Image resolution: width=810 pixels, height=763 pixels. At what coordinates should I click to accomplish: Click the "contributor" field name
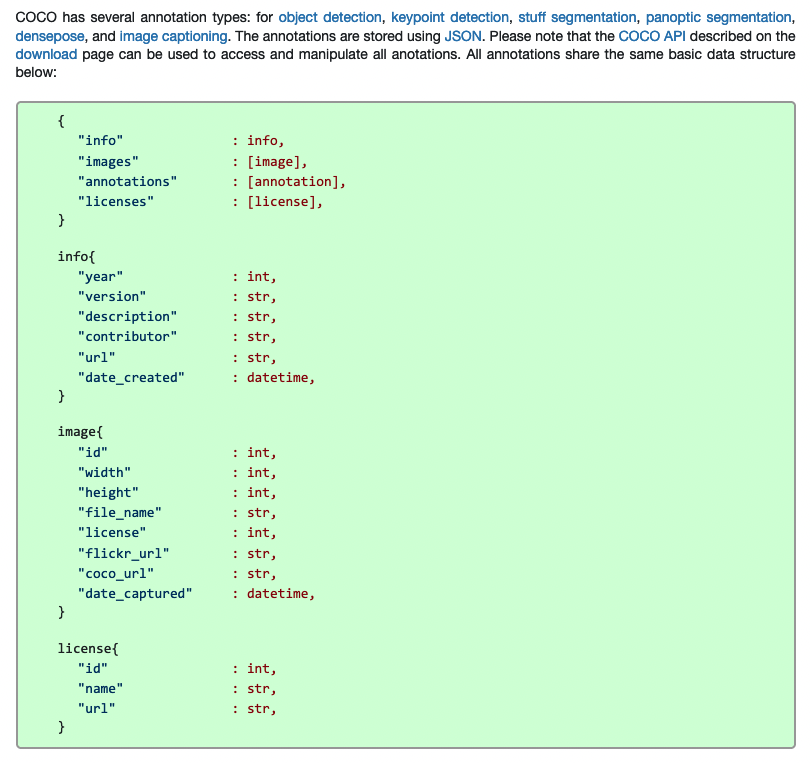point(127,337)
